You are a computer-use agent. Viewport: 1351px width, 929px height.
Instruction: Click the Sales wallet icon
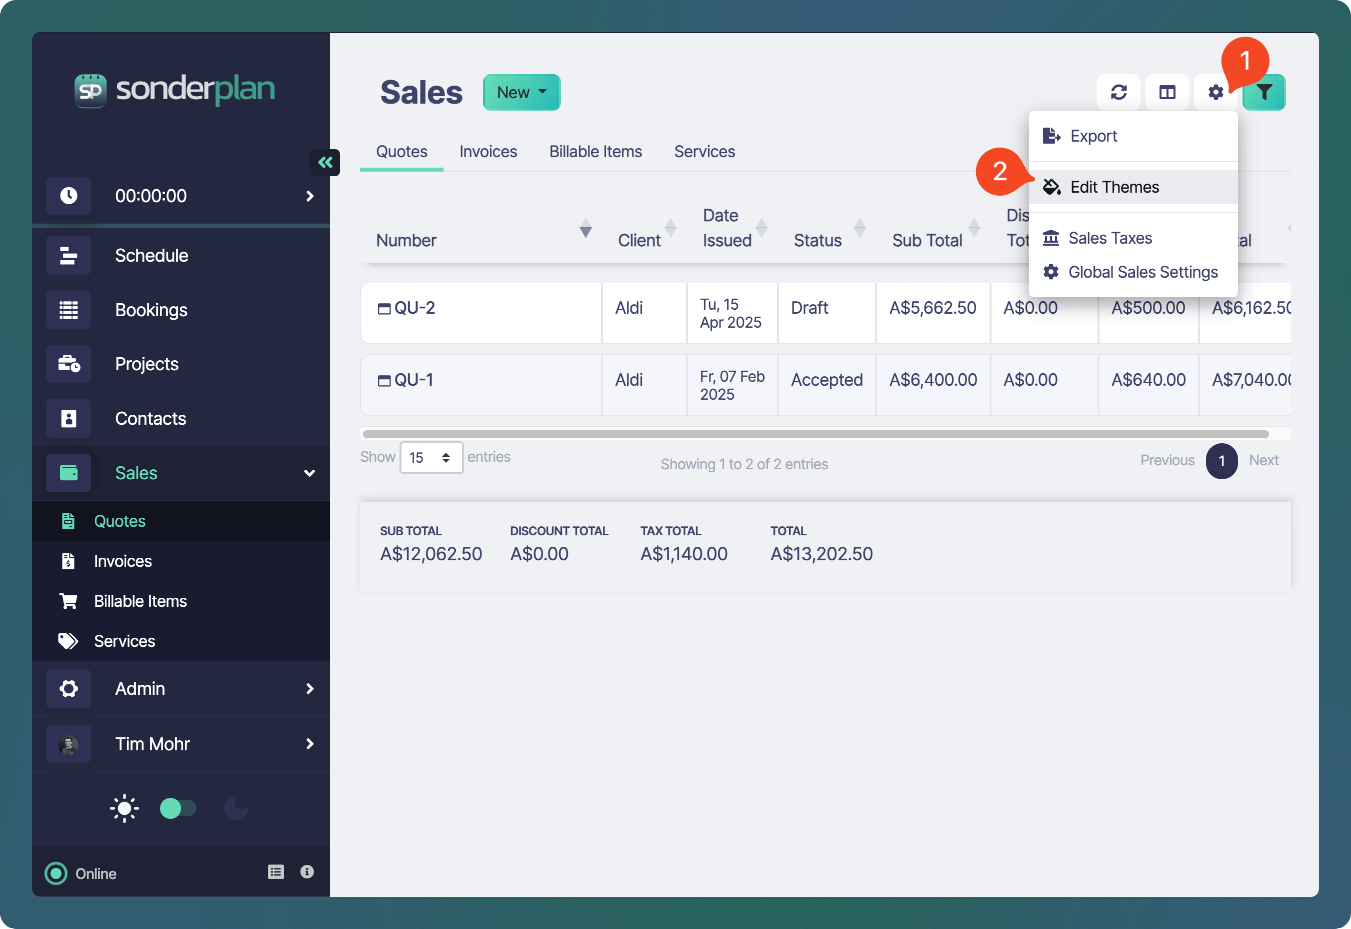69,473
